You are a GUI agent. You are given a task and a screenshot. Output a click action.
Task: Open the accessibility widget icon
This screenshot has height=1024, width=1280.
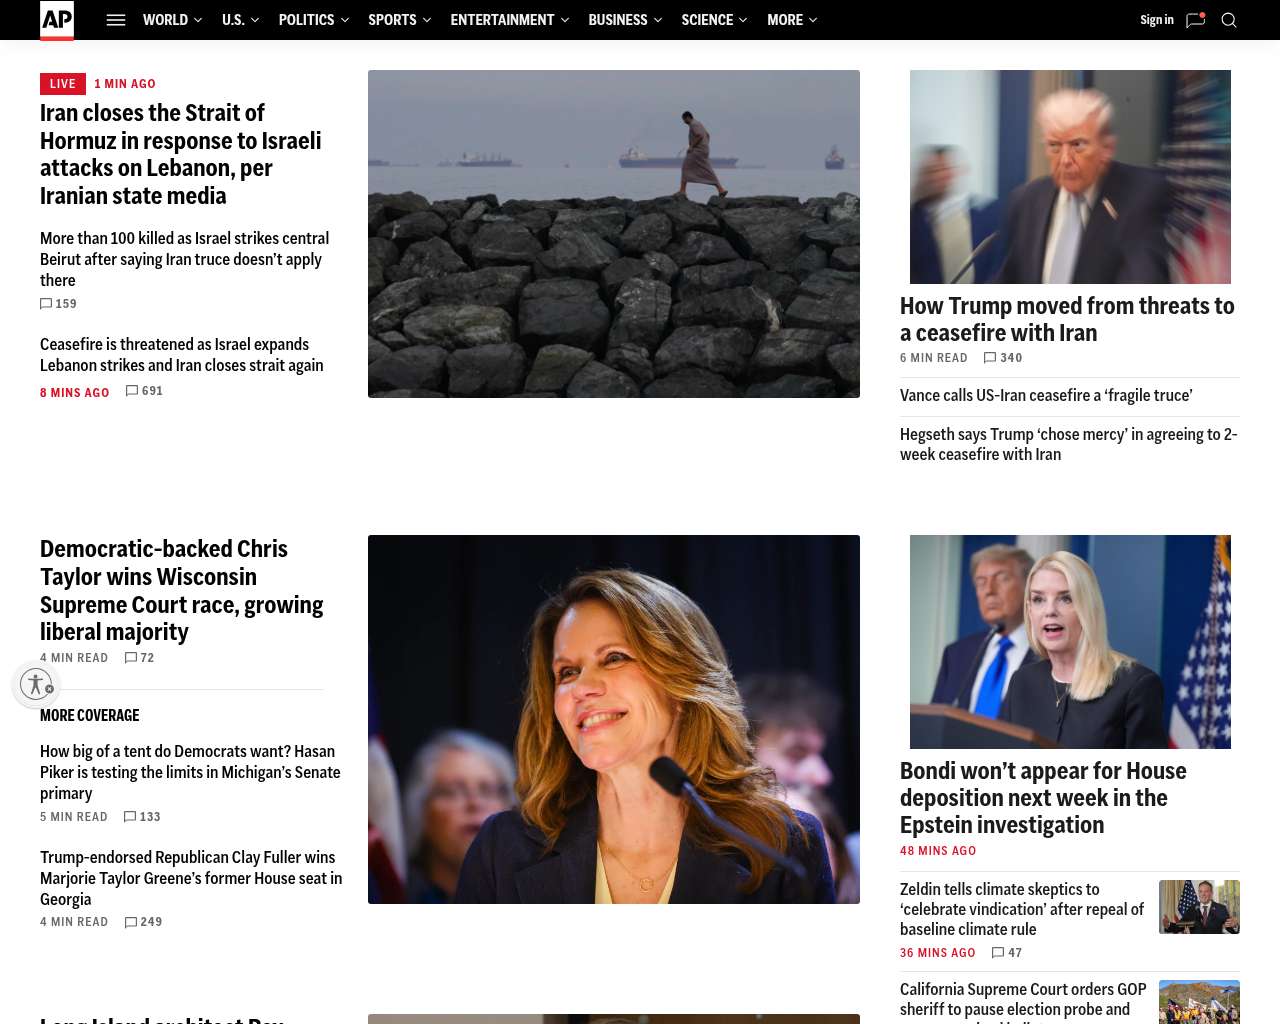[x=37, y=684]
